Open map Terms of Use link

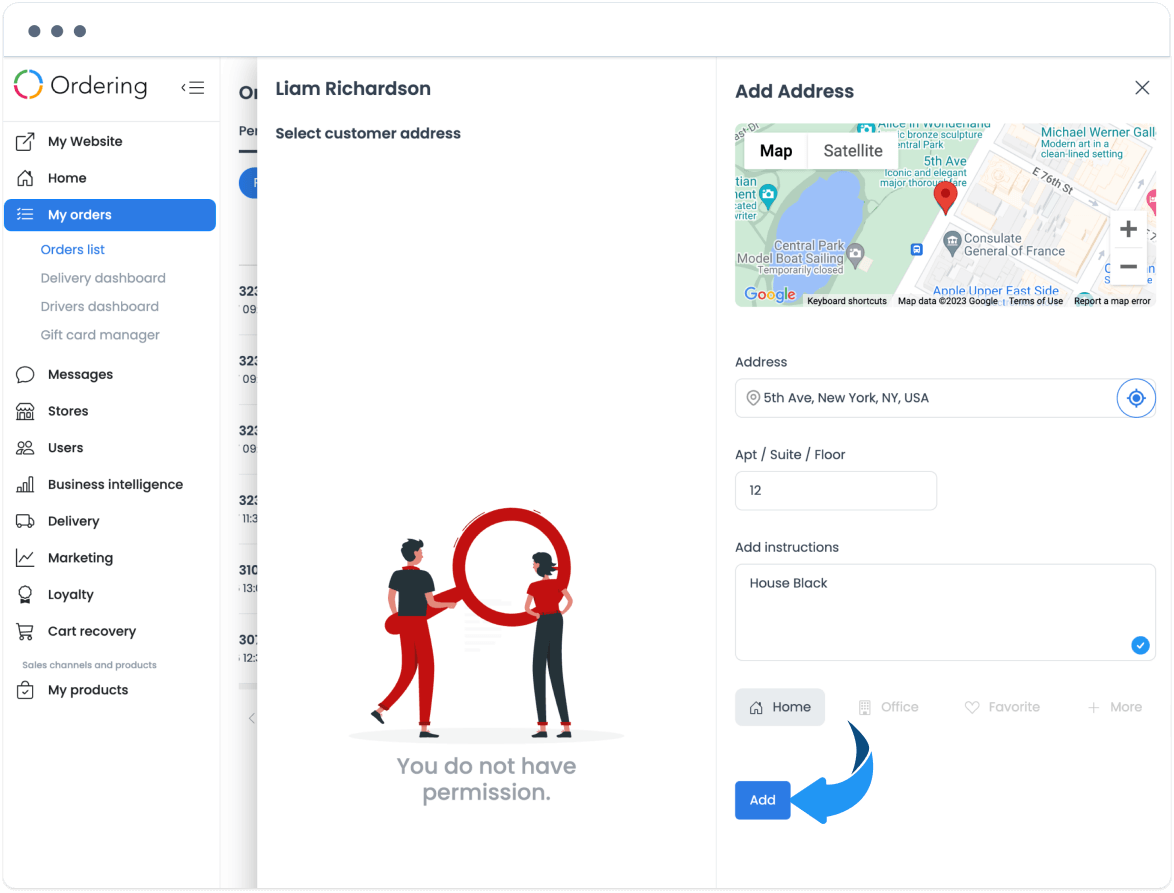(x=1035, y=301)
